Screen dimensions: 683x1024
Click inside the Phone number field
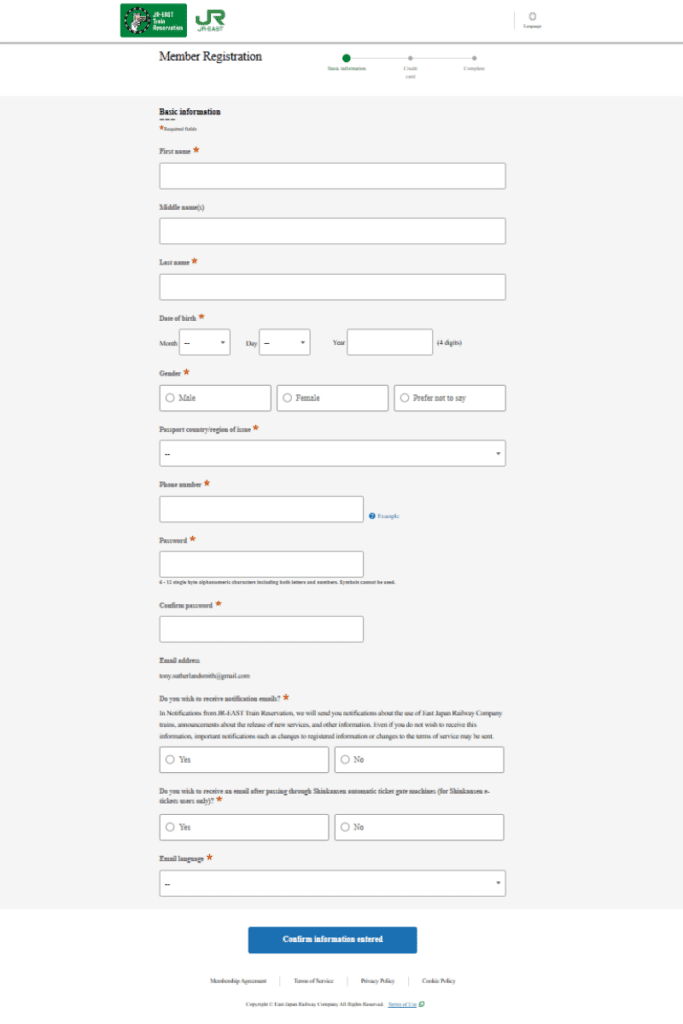[261, 509]
